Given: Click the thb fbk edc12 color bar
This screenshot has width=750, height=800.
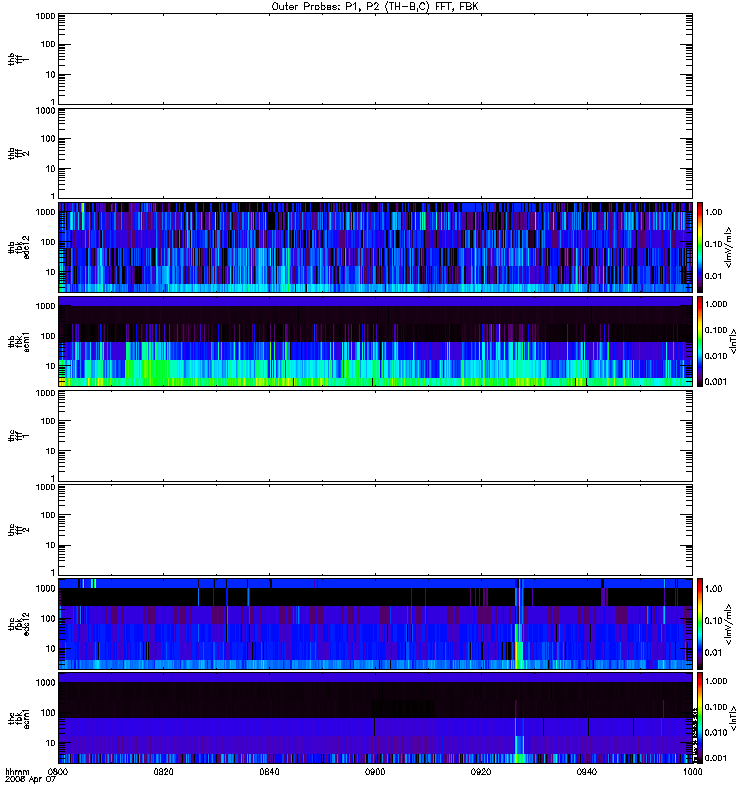Looking at the screenshot, I should pos(700,247).
